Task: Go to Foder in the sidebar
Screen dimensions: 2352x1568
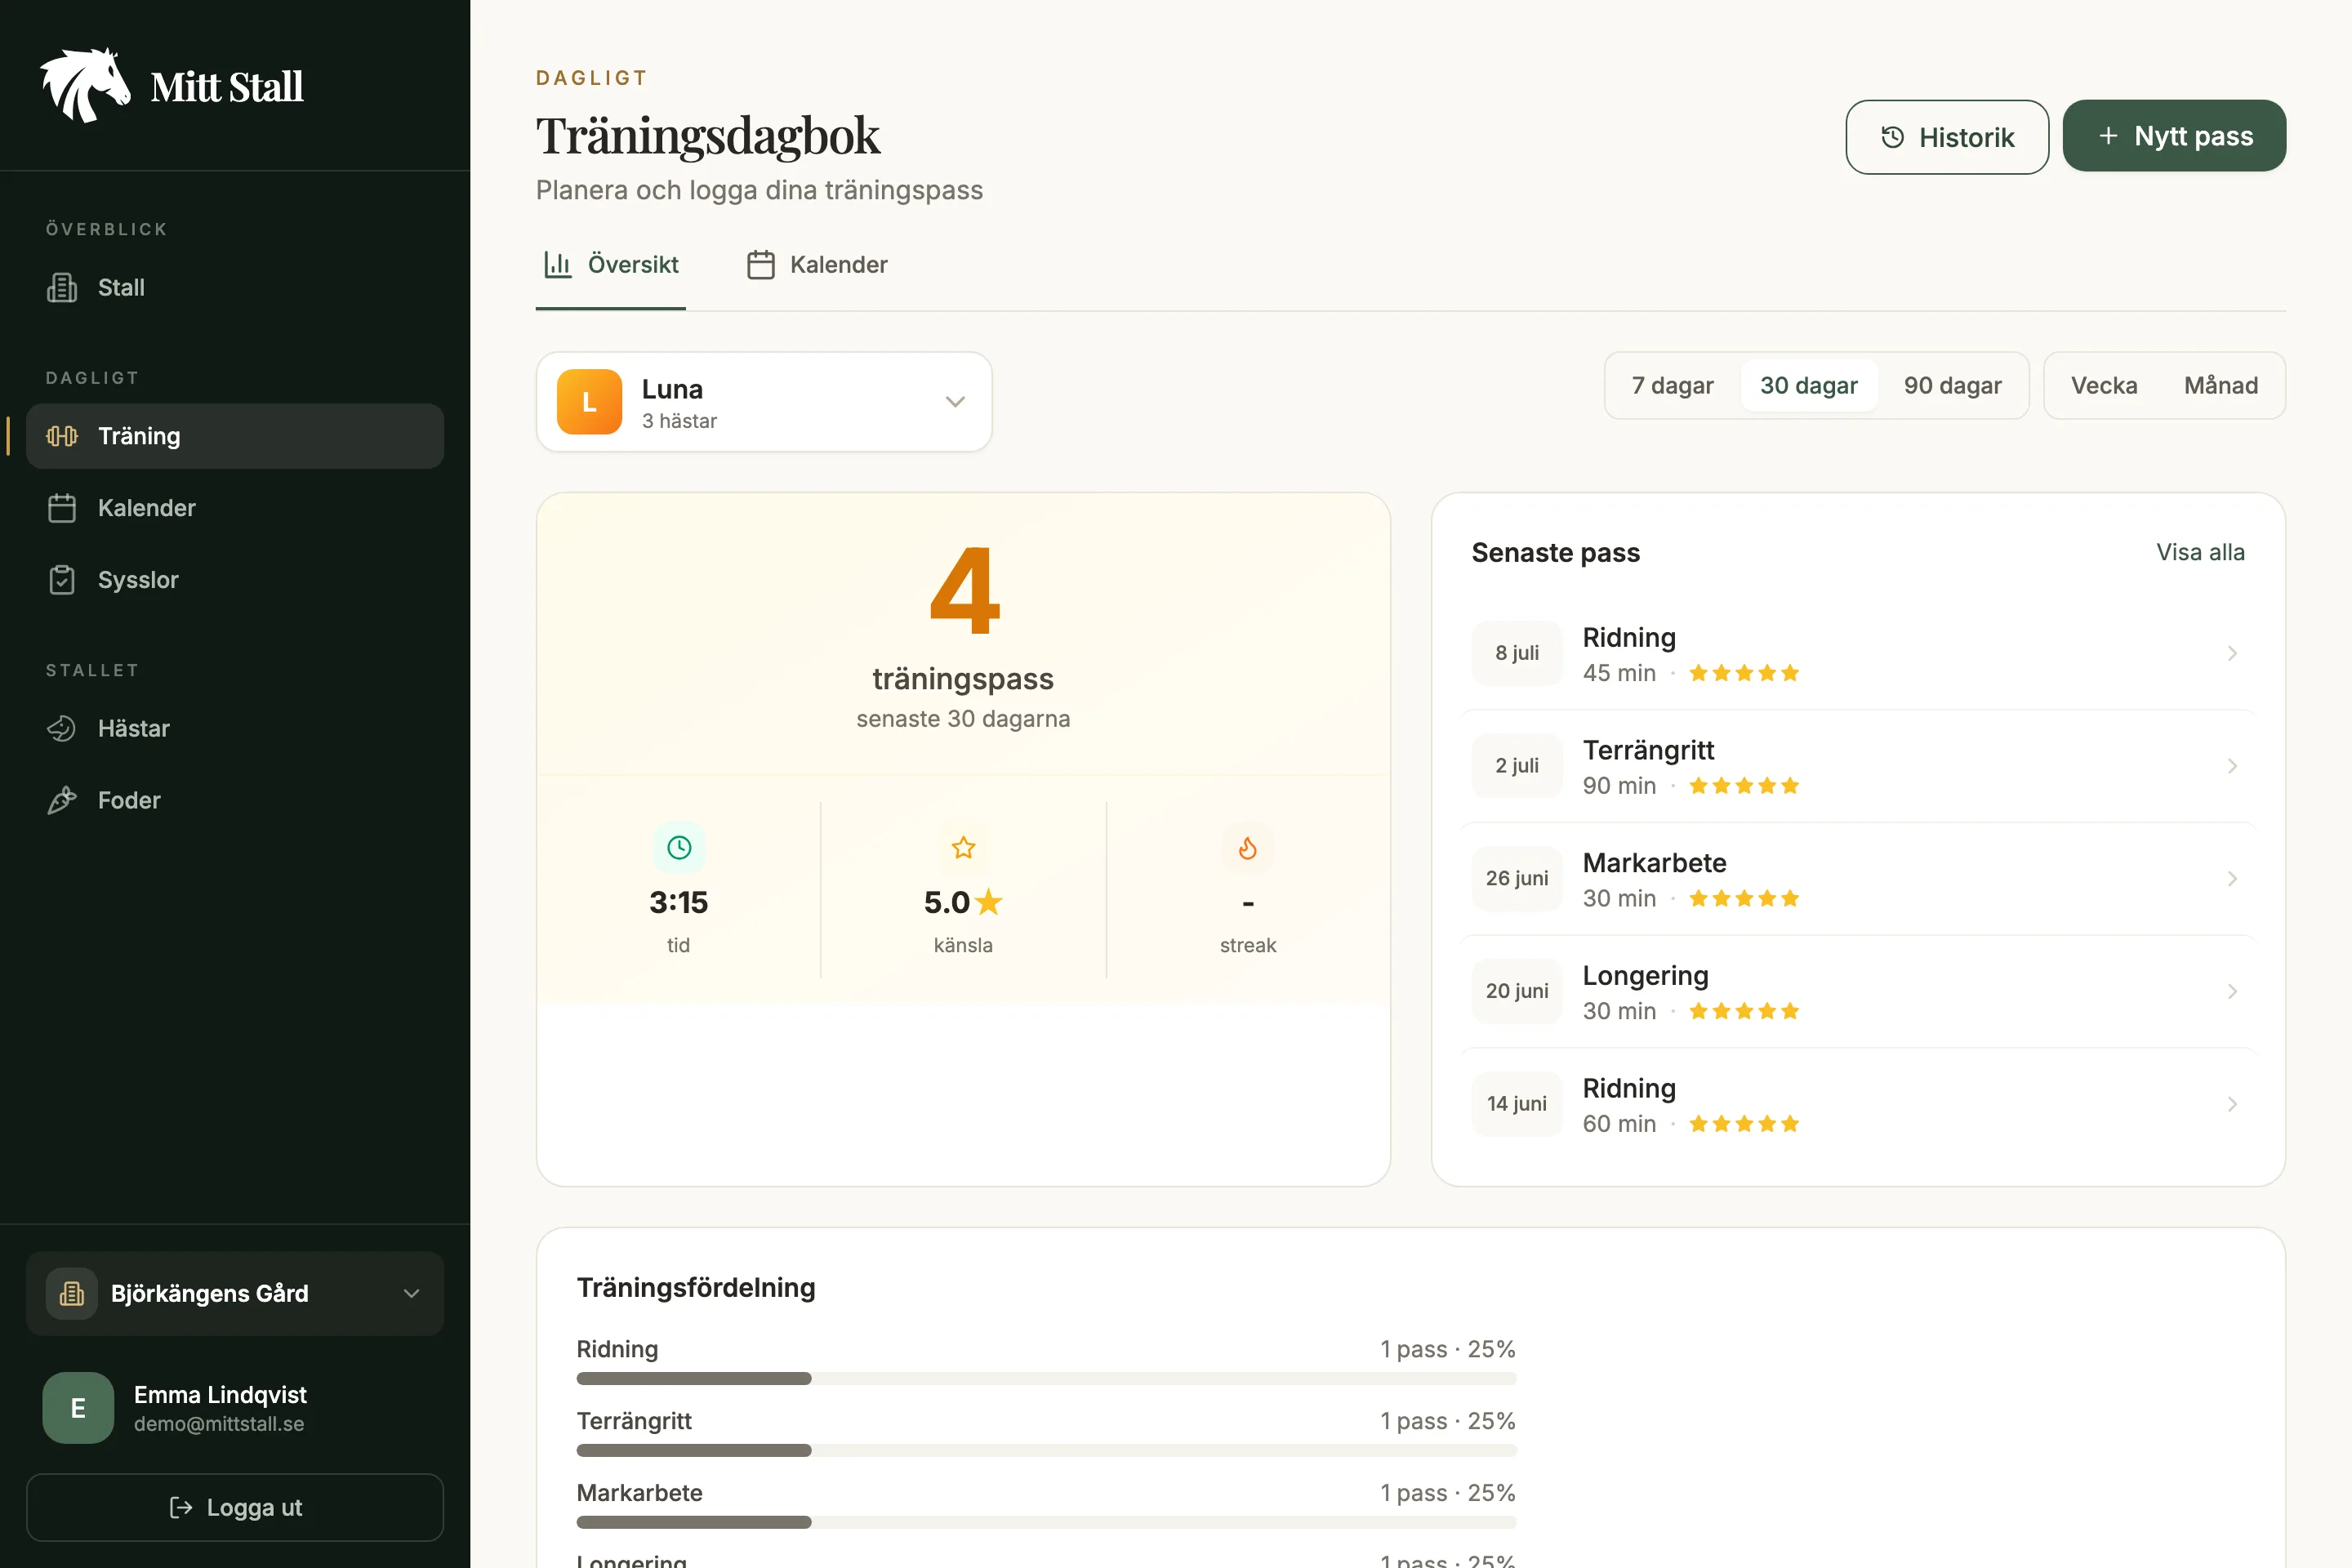Action: tap(235, 800)
